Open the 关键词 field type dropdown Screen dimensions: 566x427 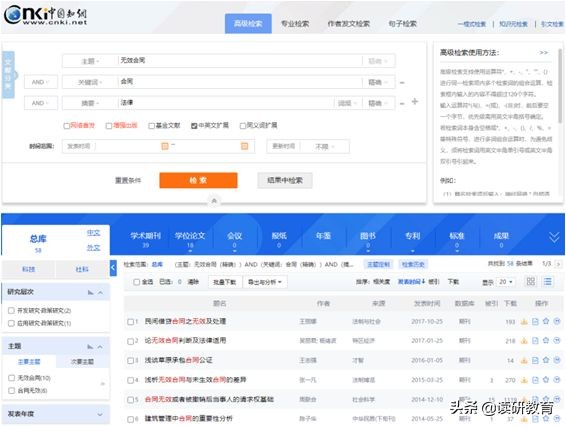pyautogui.click(x=90, y=82)
